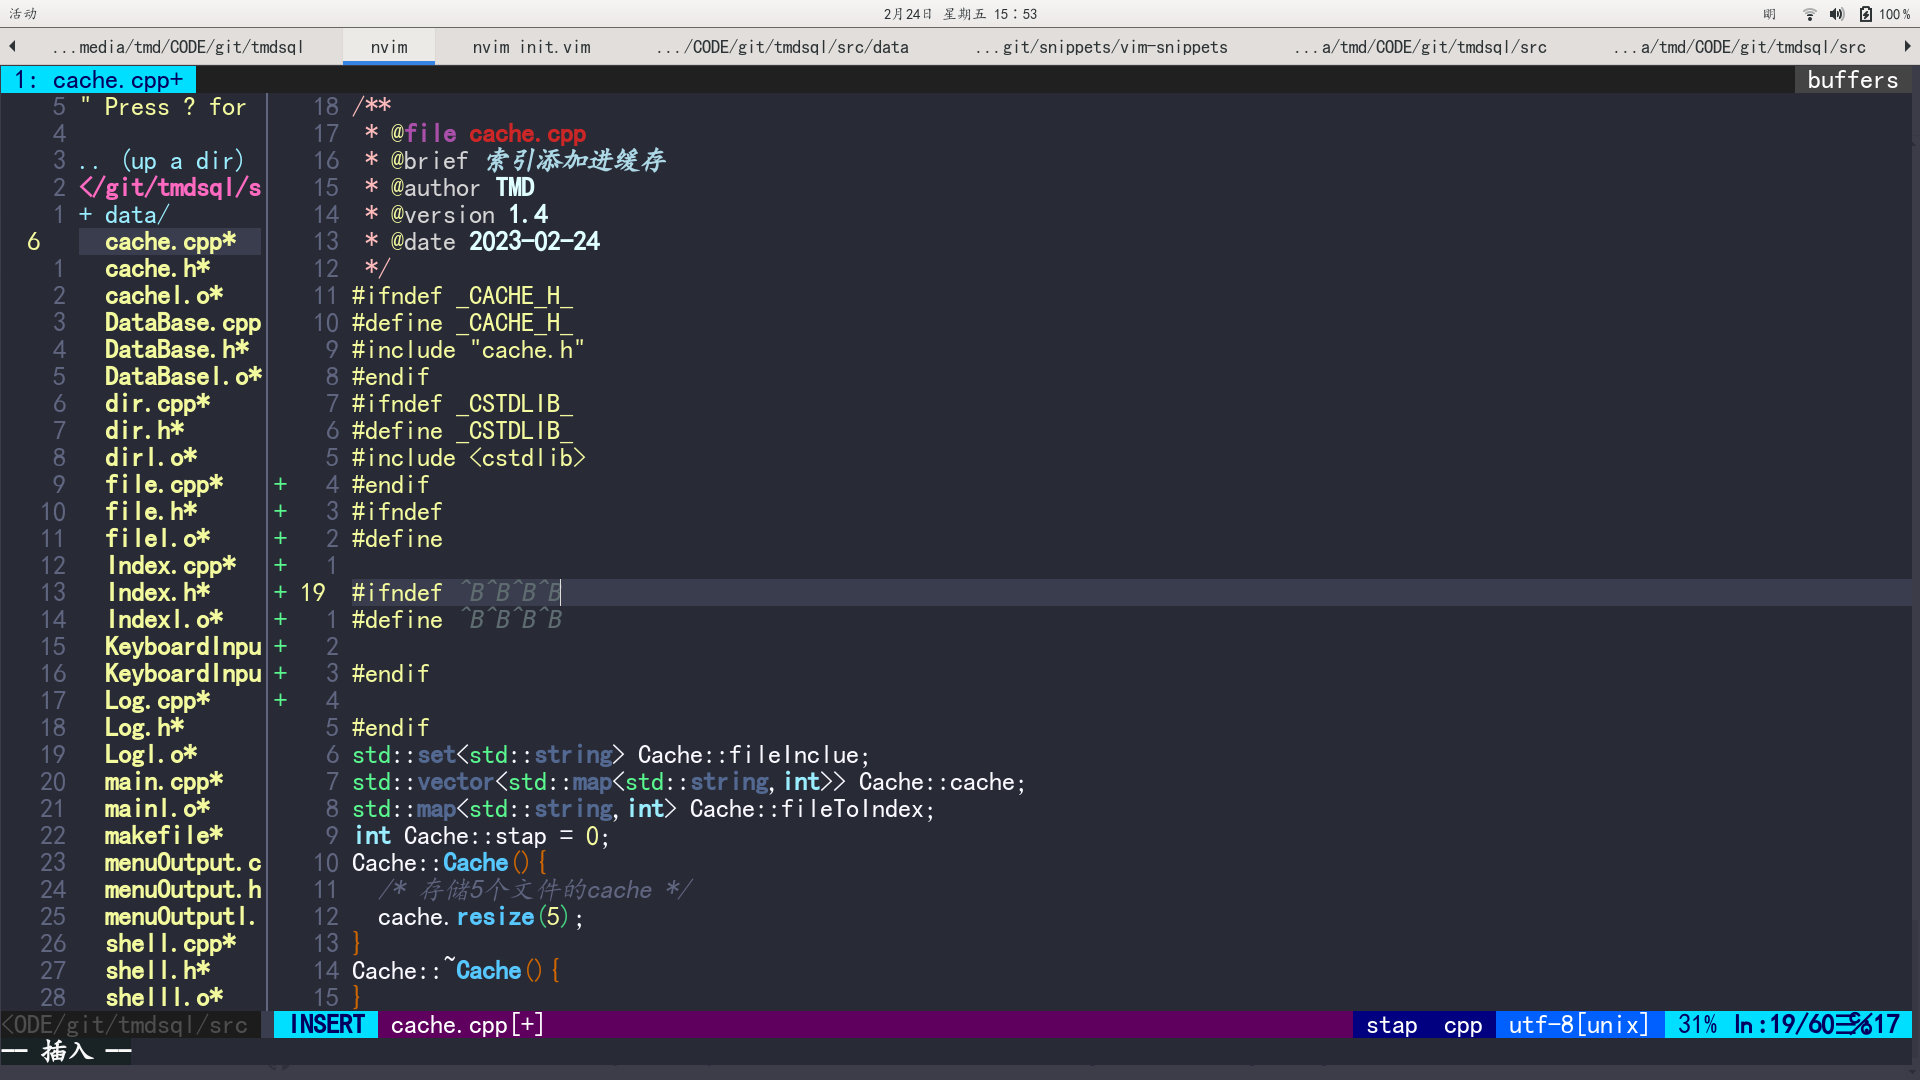Screen dimensions: 1920x1080
Task: Click cache.cpp [+] in the statusline
Action: 465,1024
